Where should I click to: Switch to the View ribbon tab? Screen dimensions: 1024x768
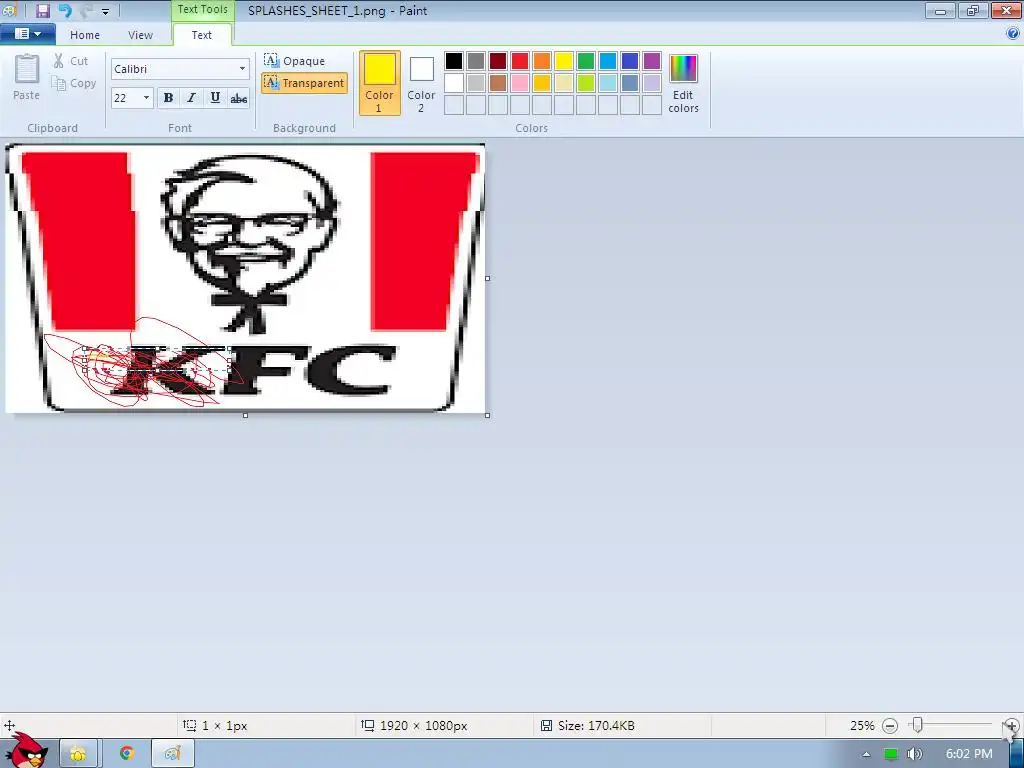pos(140,35)
